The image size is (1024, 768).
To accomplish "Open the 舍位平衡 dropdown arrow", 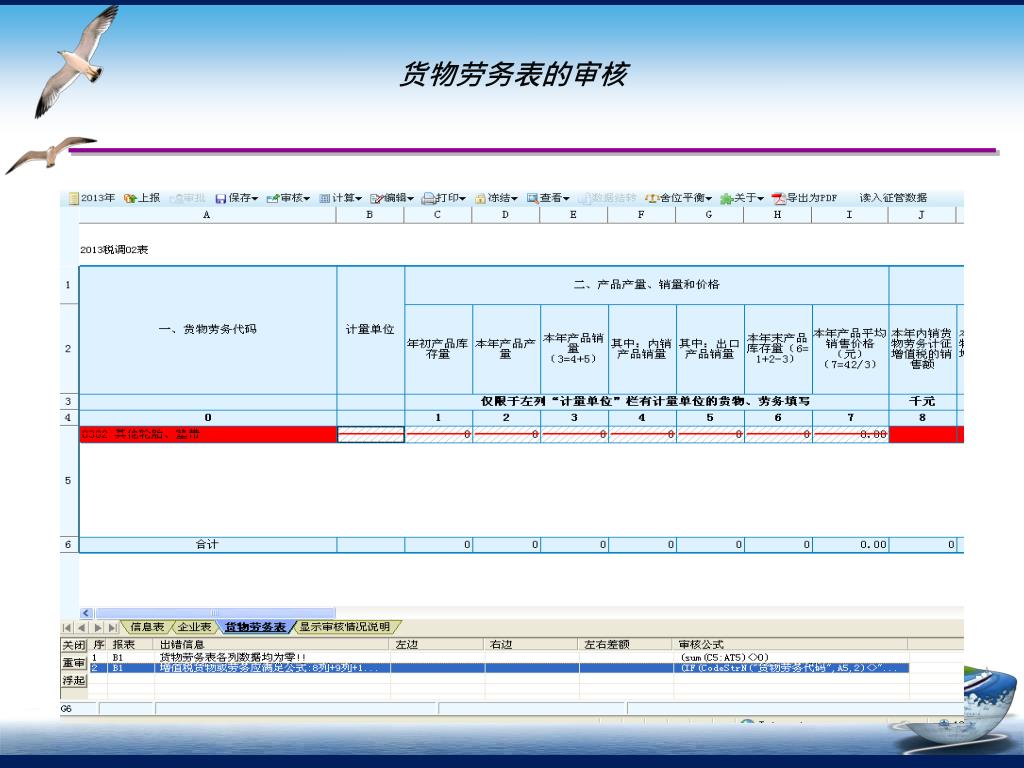I will click(709, 199).
